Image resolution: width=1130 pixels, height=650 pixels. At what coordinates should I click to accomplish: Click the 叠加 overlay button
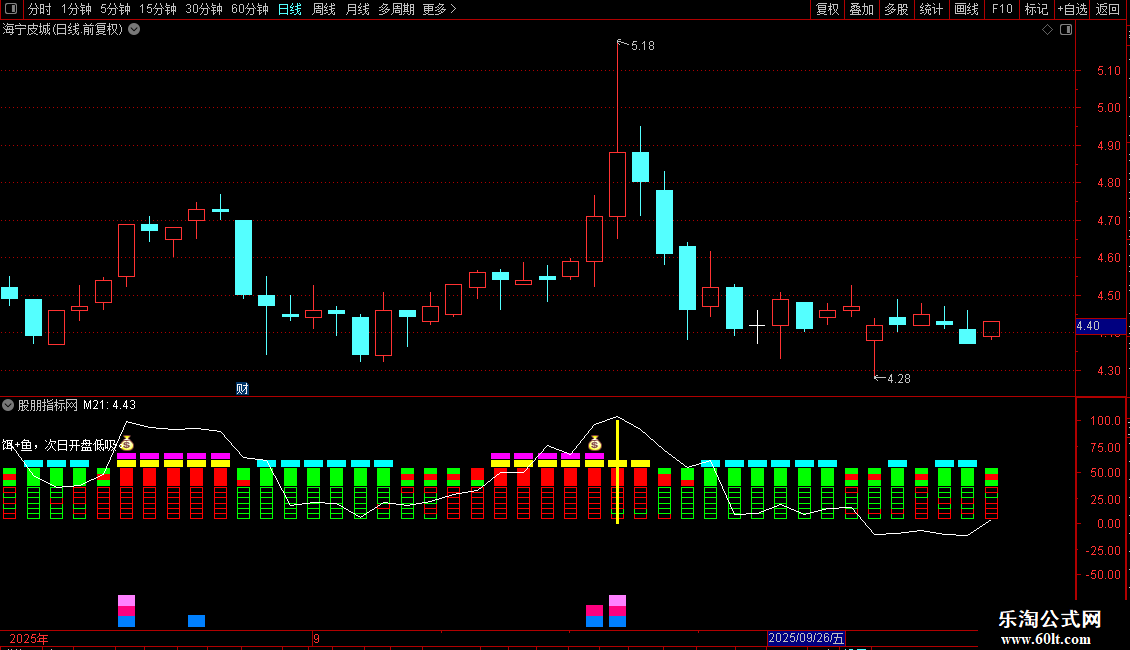[861, 9]
